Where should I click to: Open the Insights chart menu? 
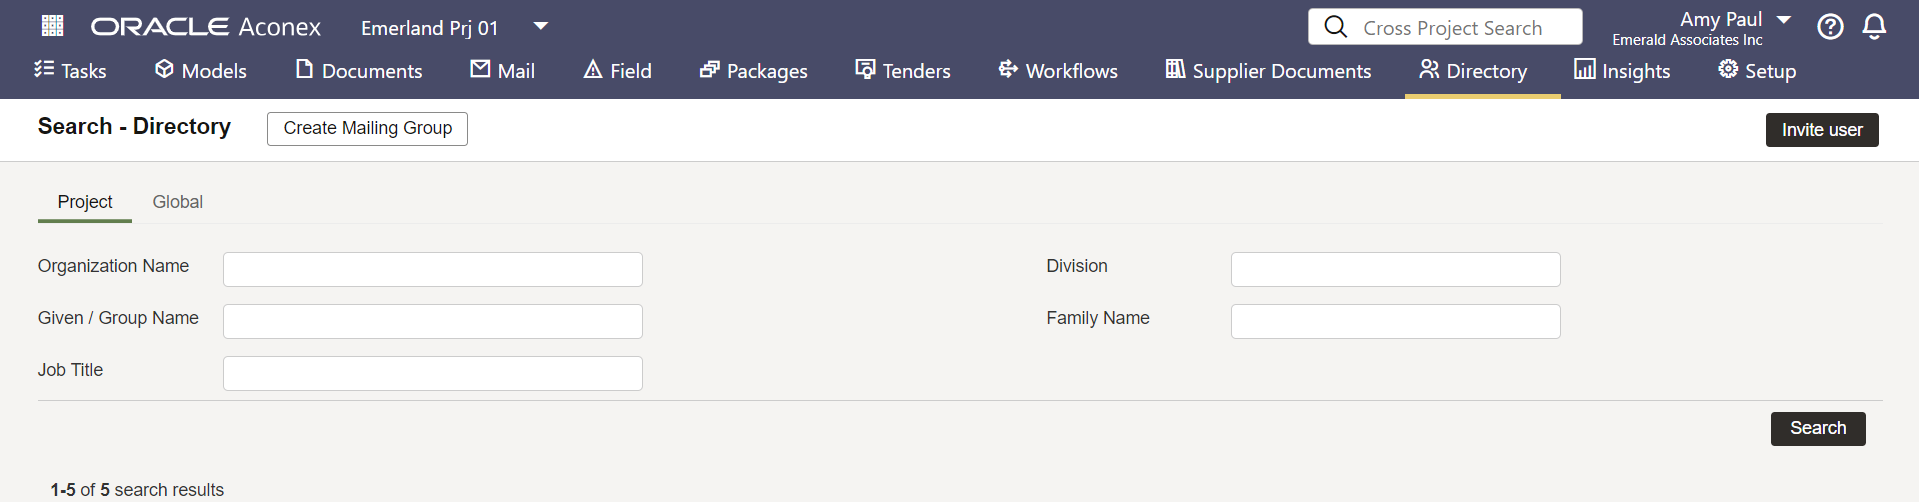click(1622, 71)
